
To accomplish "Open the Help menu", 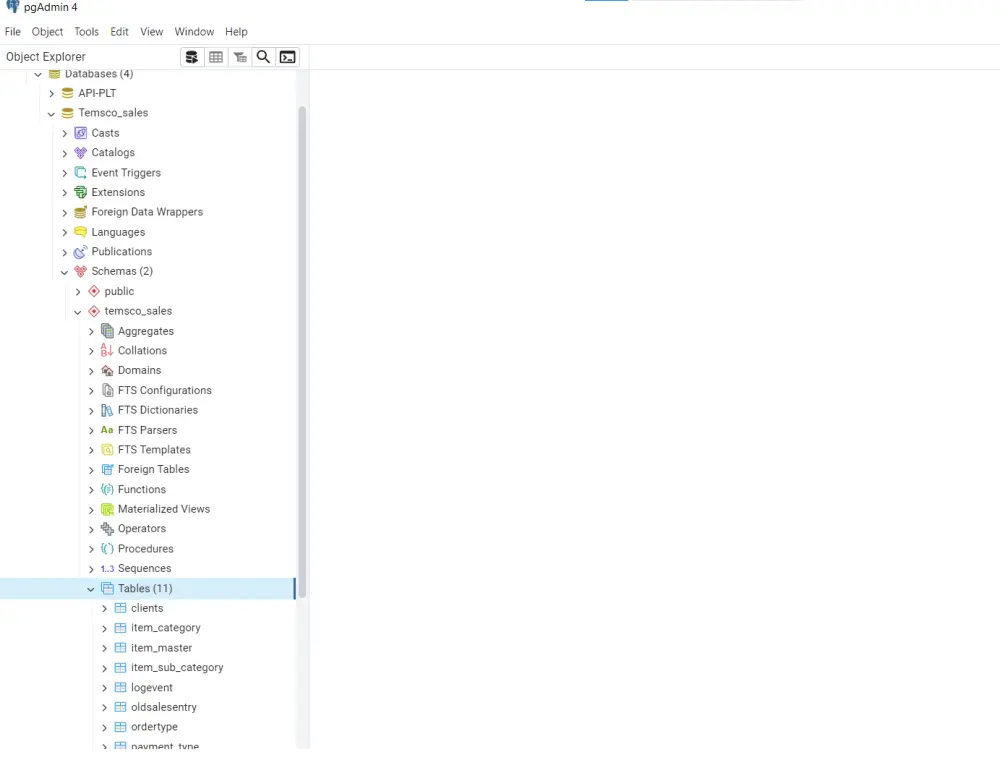I will tap(236, 31).
